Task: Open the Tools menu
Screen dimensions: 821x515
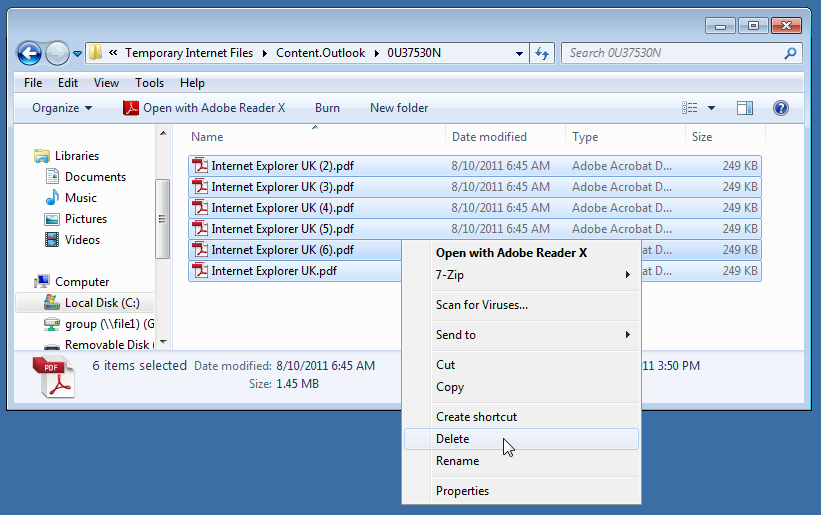Action: click(x=149, y=83)
